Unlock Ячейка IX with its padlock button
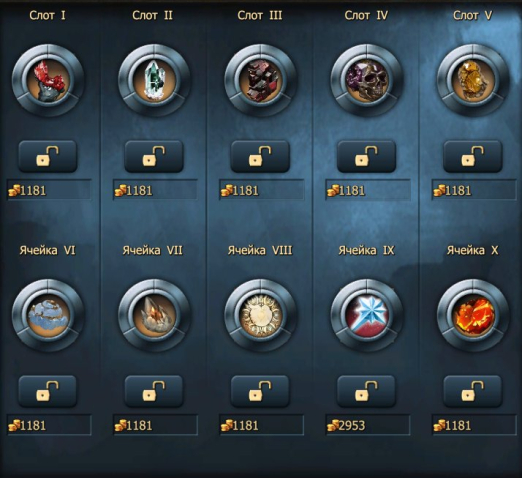 pos(366,391)
